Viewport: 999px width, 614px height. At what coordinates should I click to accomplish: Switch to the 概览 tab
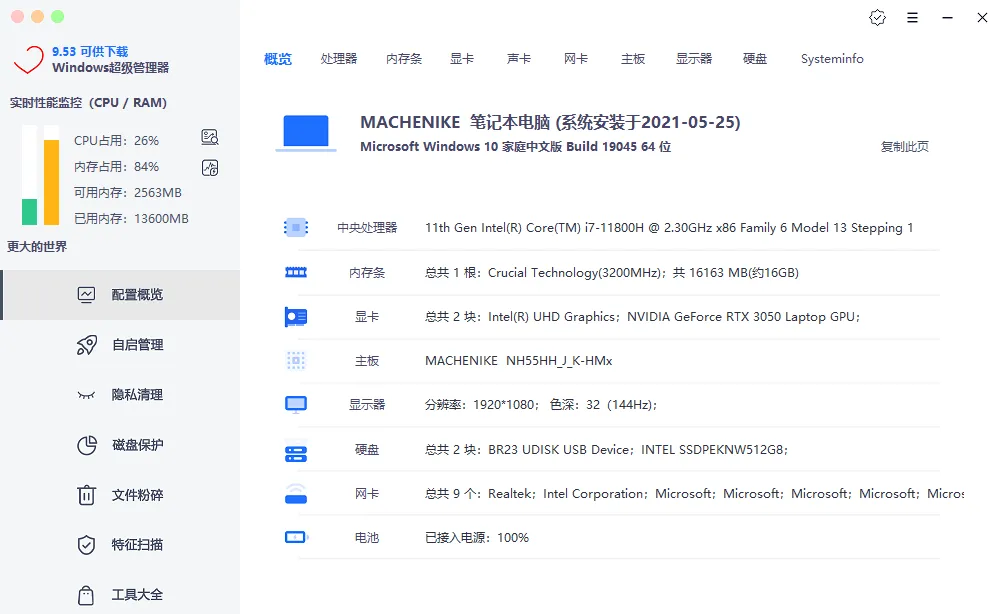(x=278, y=59)
